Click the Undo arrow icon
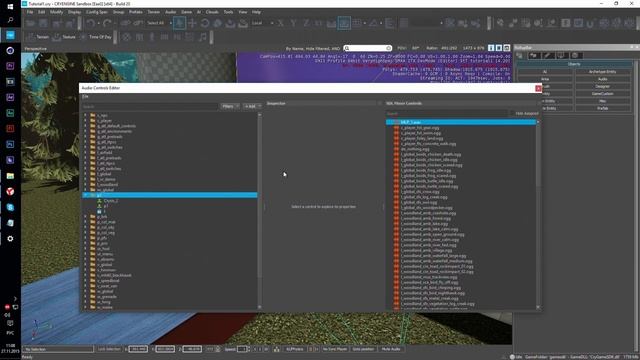 pos(91,23)
